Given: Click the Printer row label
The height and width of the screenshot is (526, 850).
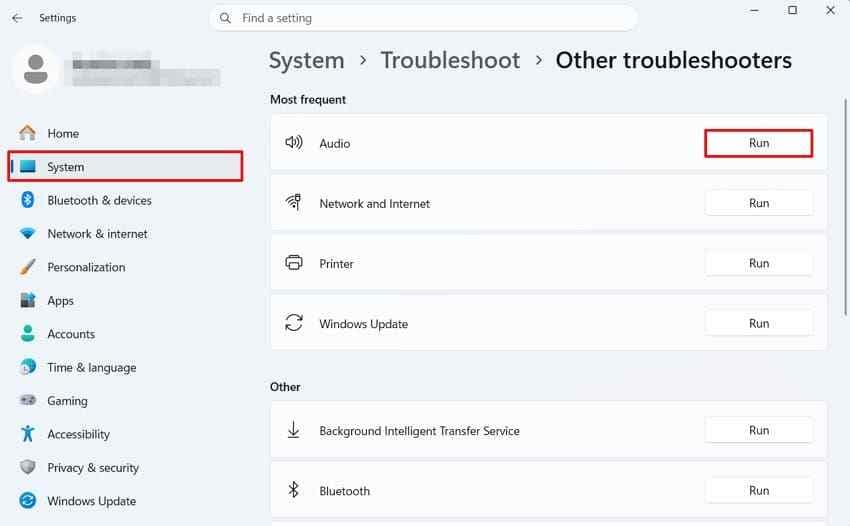Looking at the screenshot, I should click(336, 264).
